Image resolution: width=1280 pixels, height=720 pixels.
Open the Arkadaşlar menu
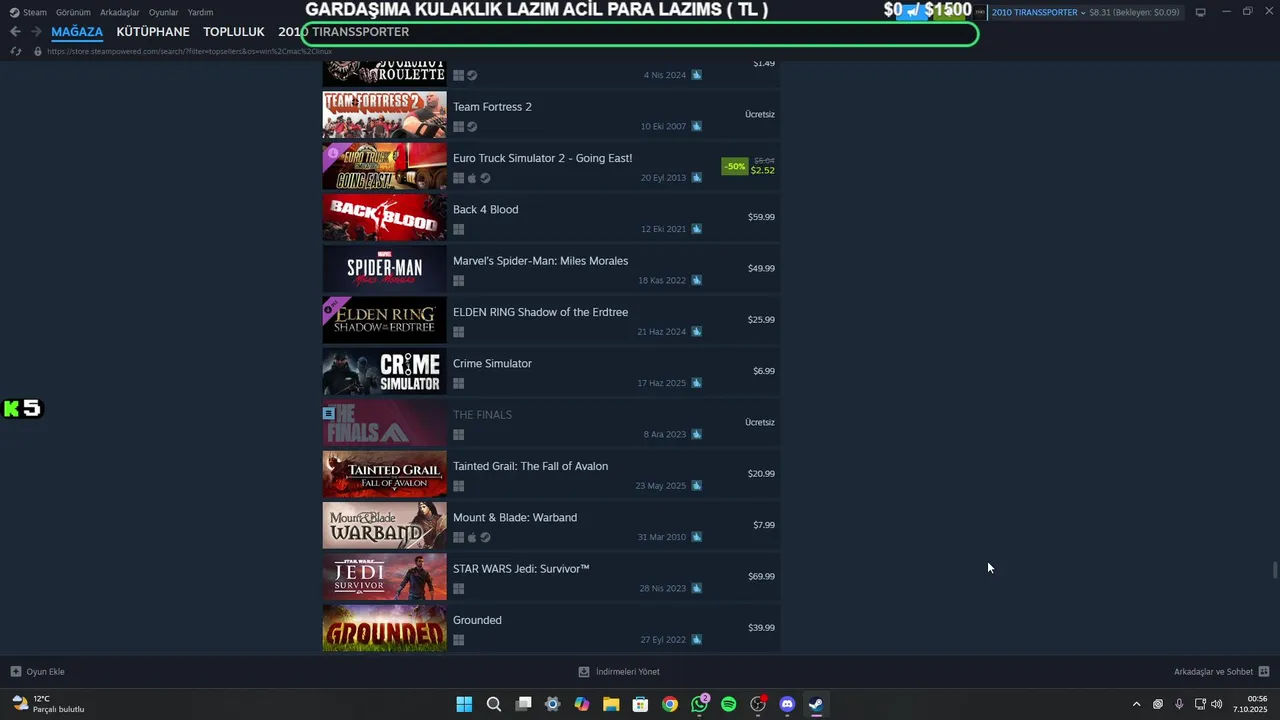(120, 12)
